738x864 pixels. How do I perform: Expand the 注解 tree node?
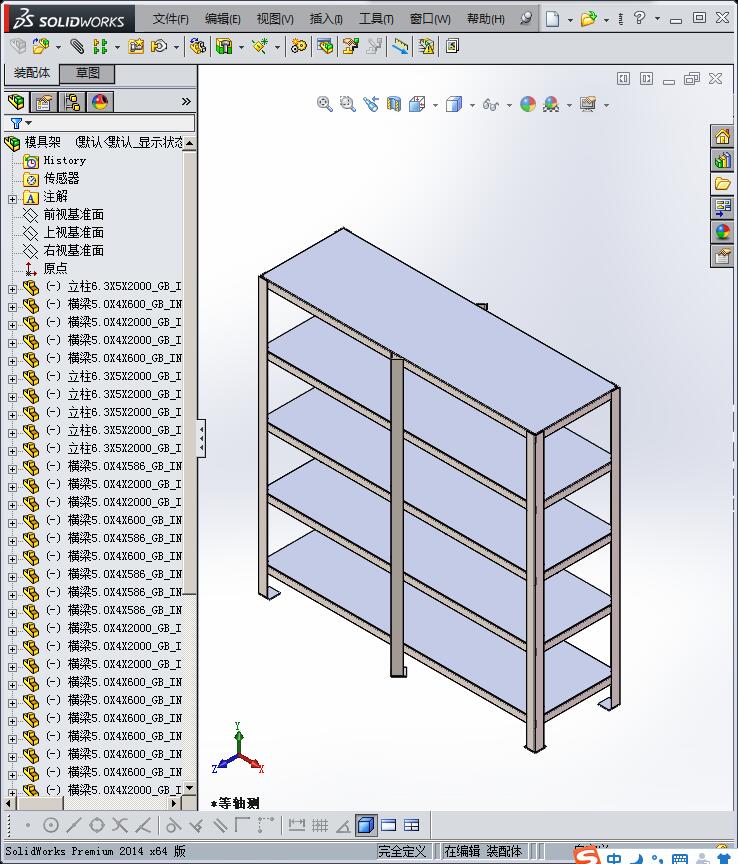coord(13,199)
